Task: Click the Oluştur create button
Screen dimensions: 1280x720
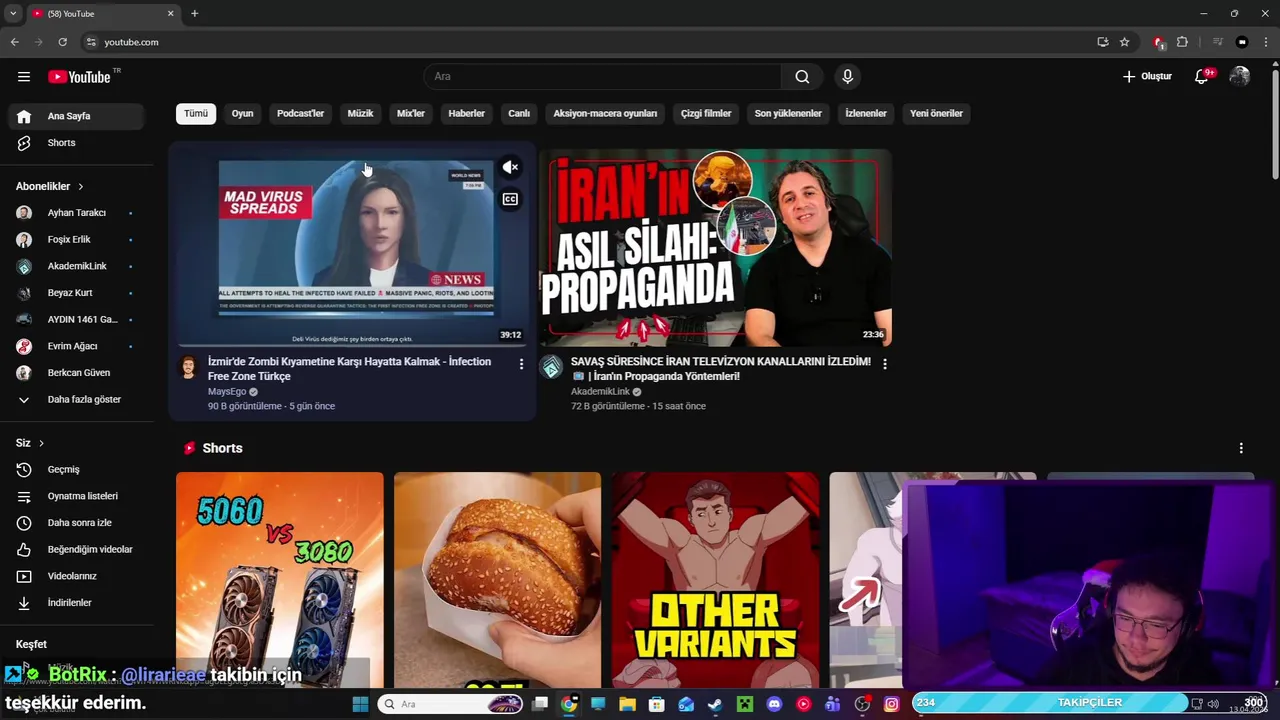Action: coord(1147,77)
